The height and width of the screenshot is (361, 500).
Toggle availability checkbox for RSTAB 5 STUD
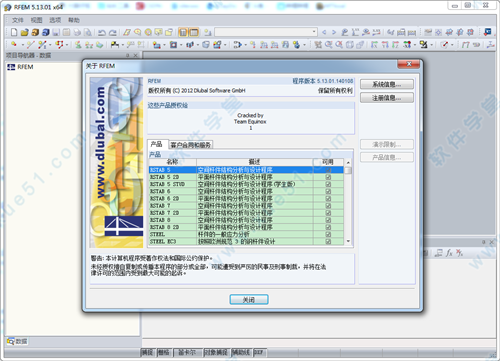click(x=328, y=184)
